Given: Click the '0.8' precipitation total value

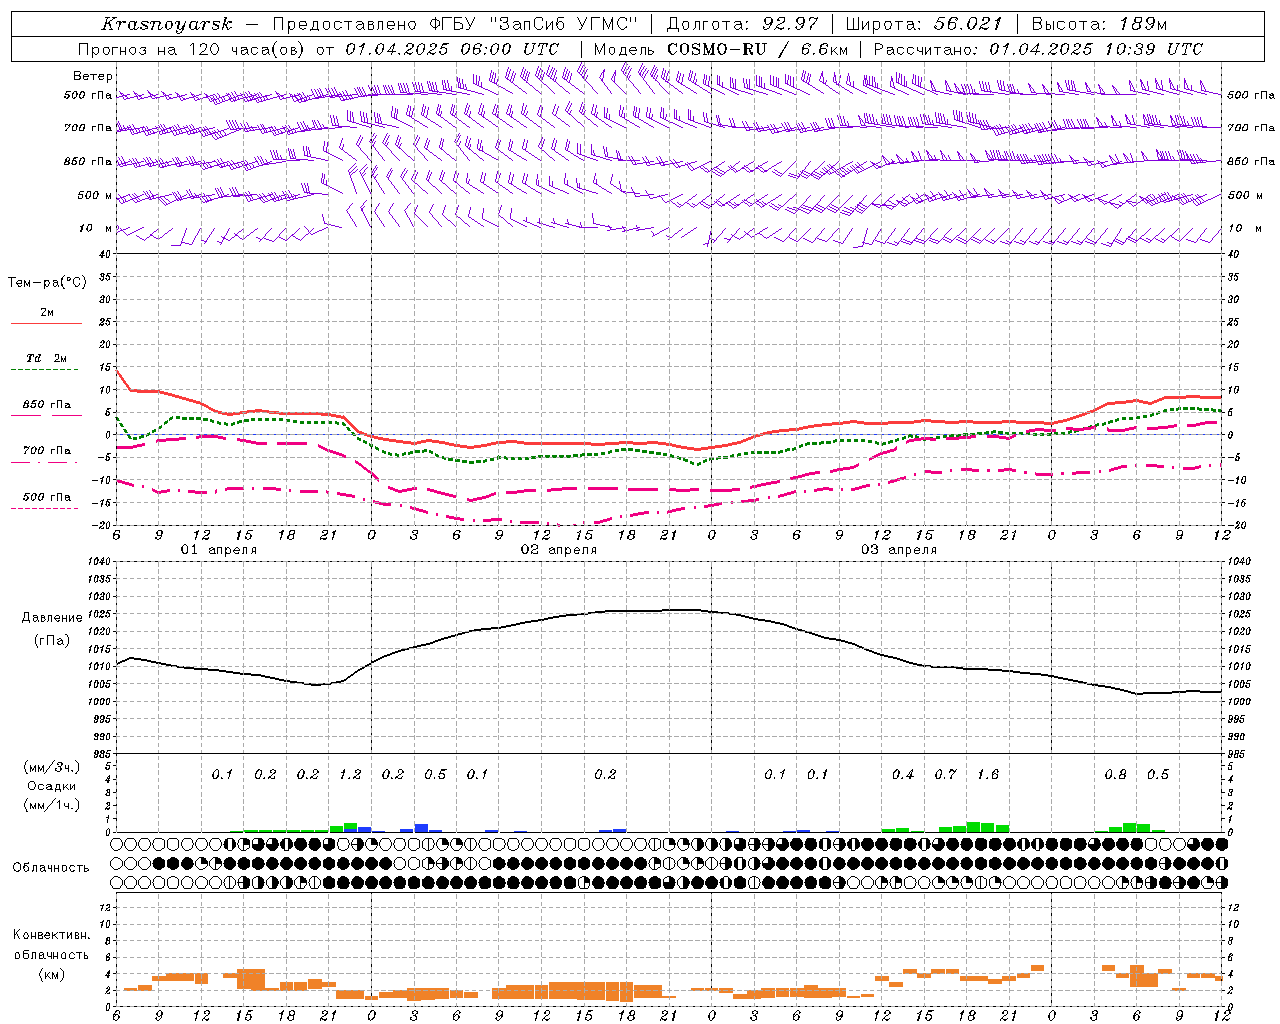Looking at the screenshot, I should coord(1116,775).
